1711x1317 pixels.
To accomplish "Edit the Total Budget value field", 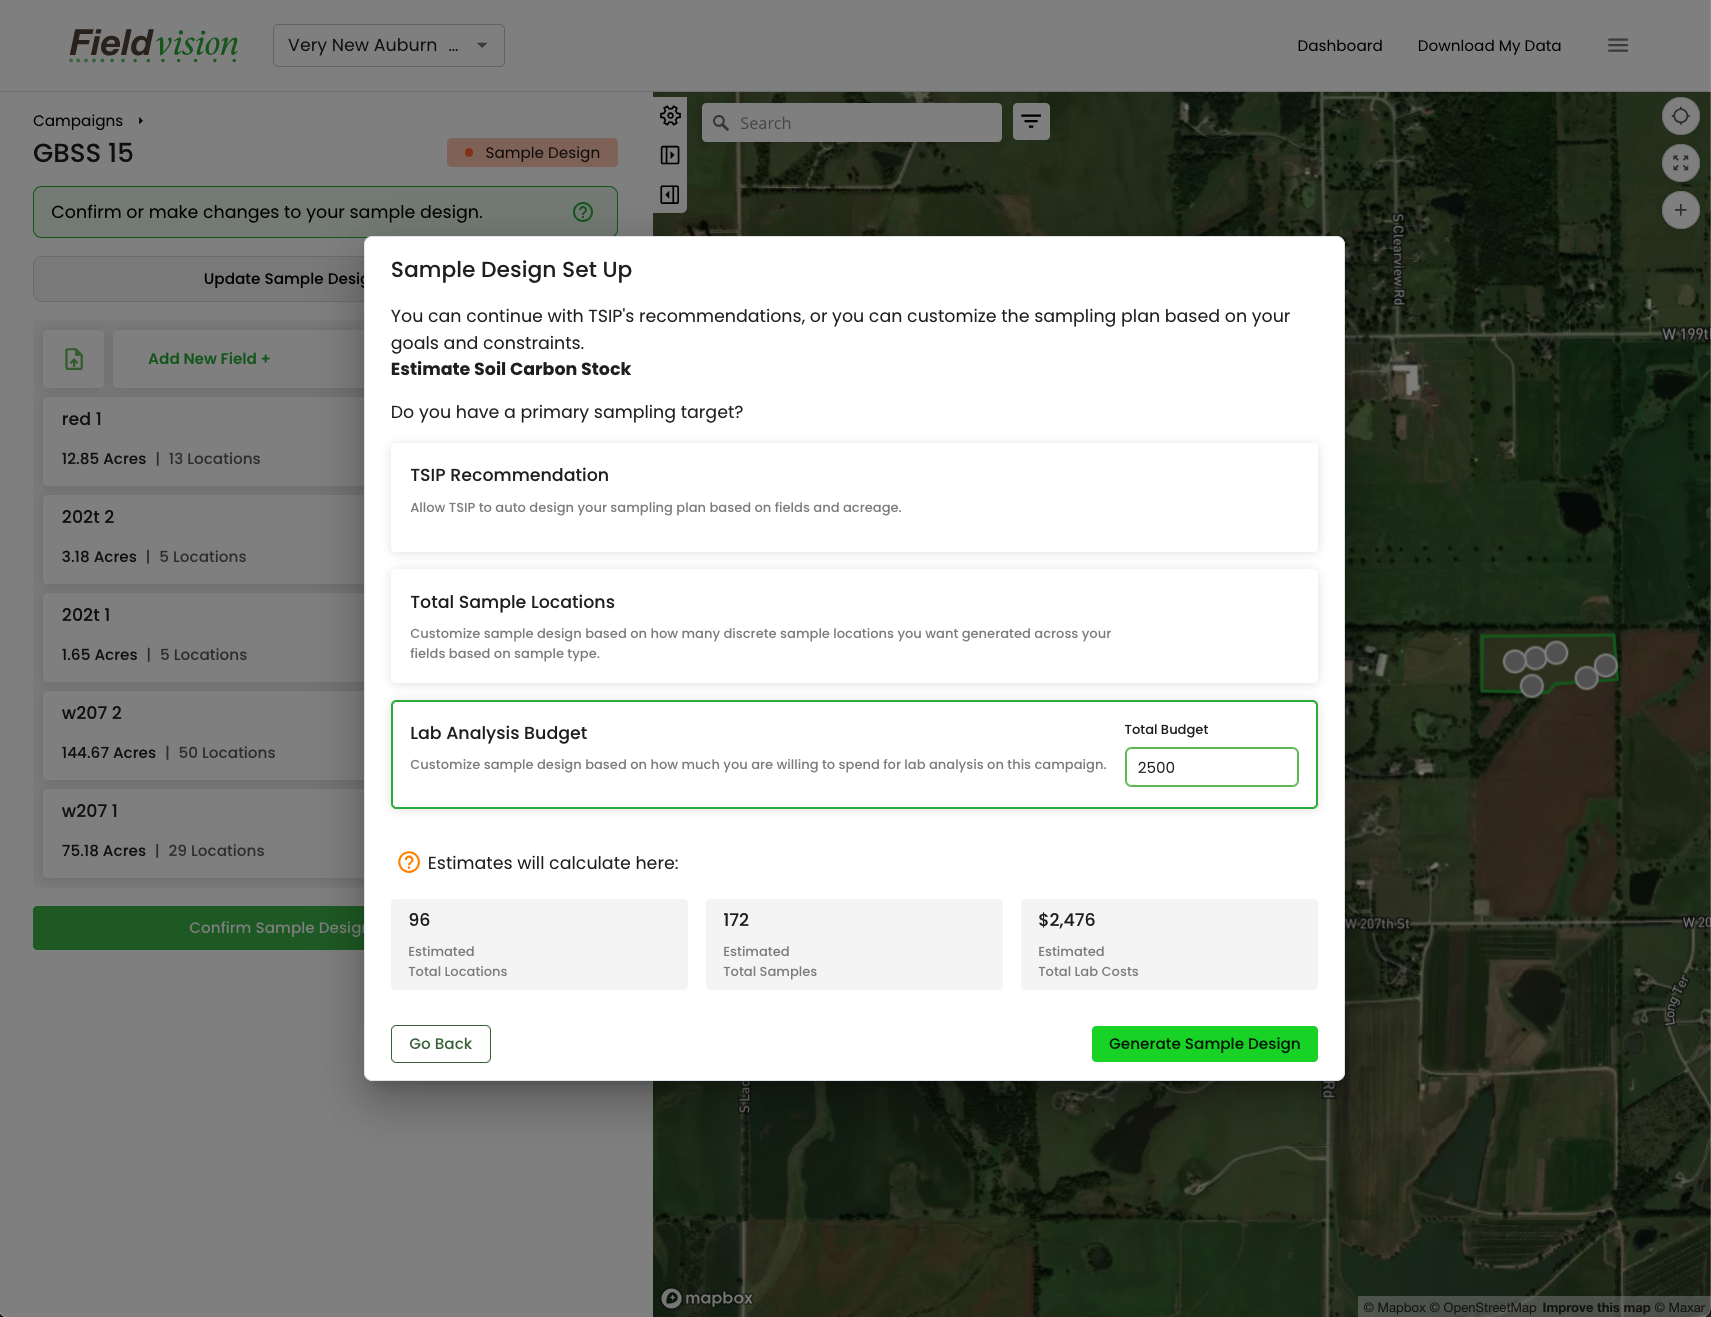I will coord(1211,767).
